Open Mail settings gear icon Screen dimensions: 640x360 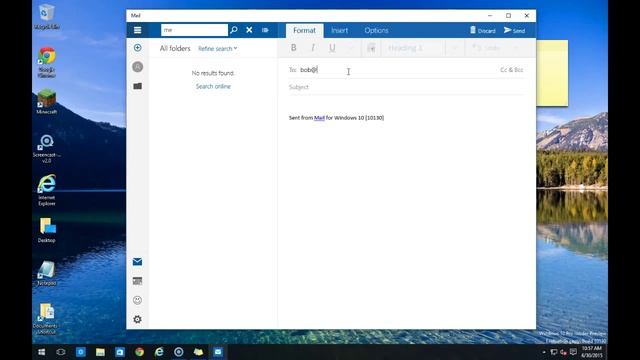tap(138, 319)
